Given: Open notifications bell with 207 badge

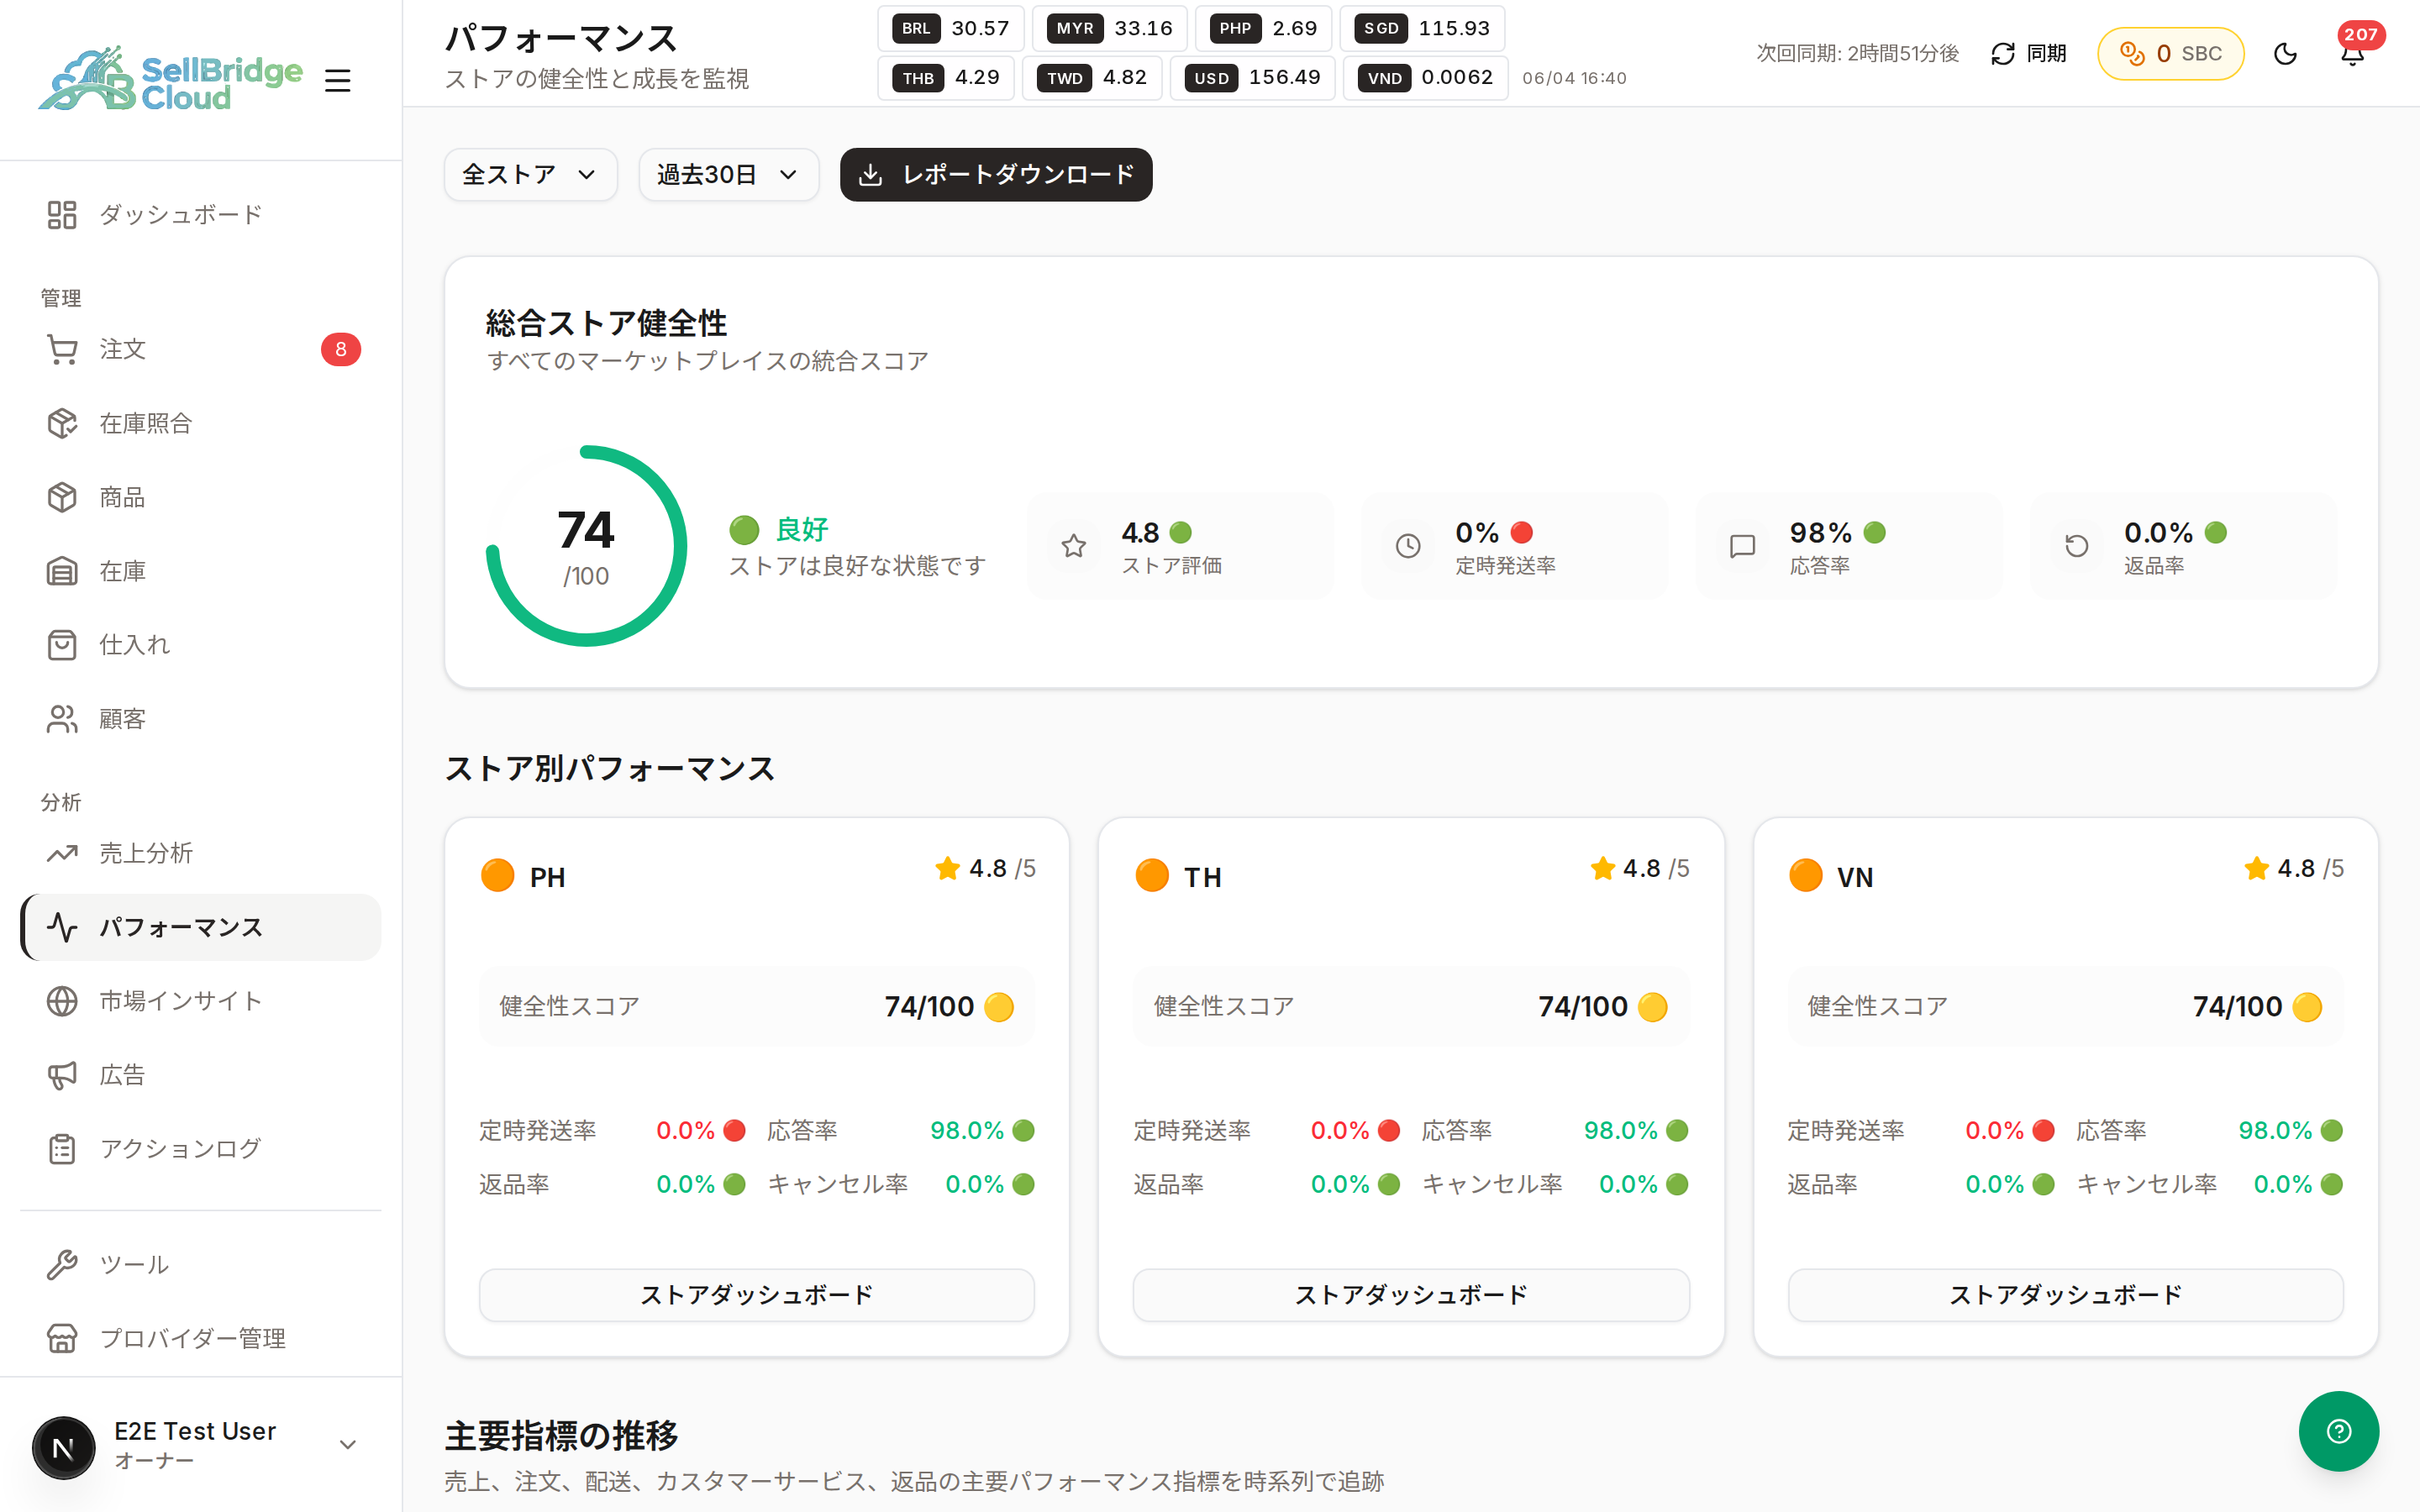Looking at the screenshot, I should tap(2352, 54).
